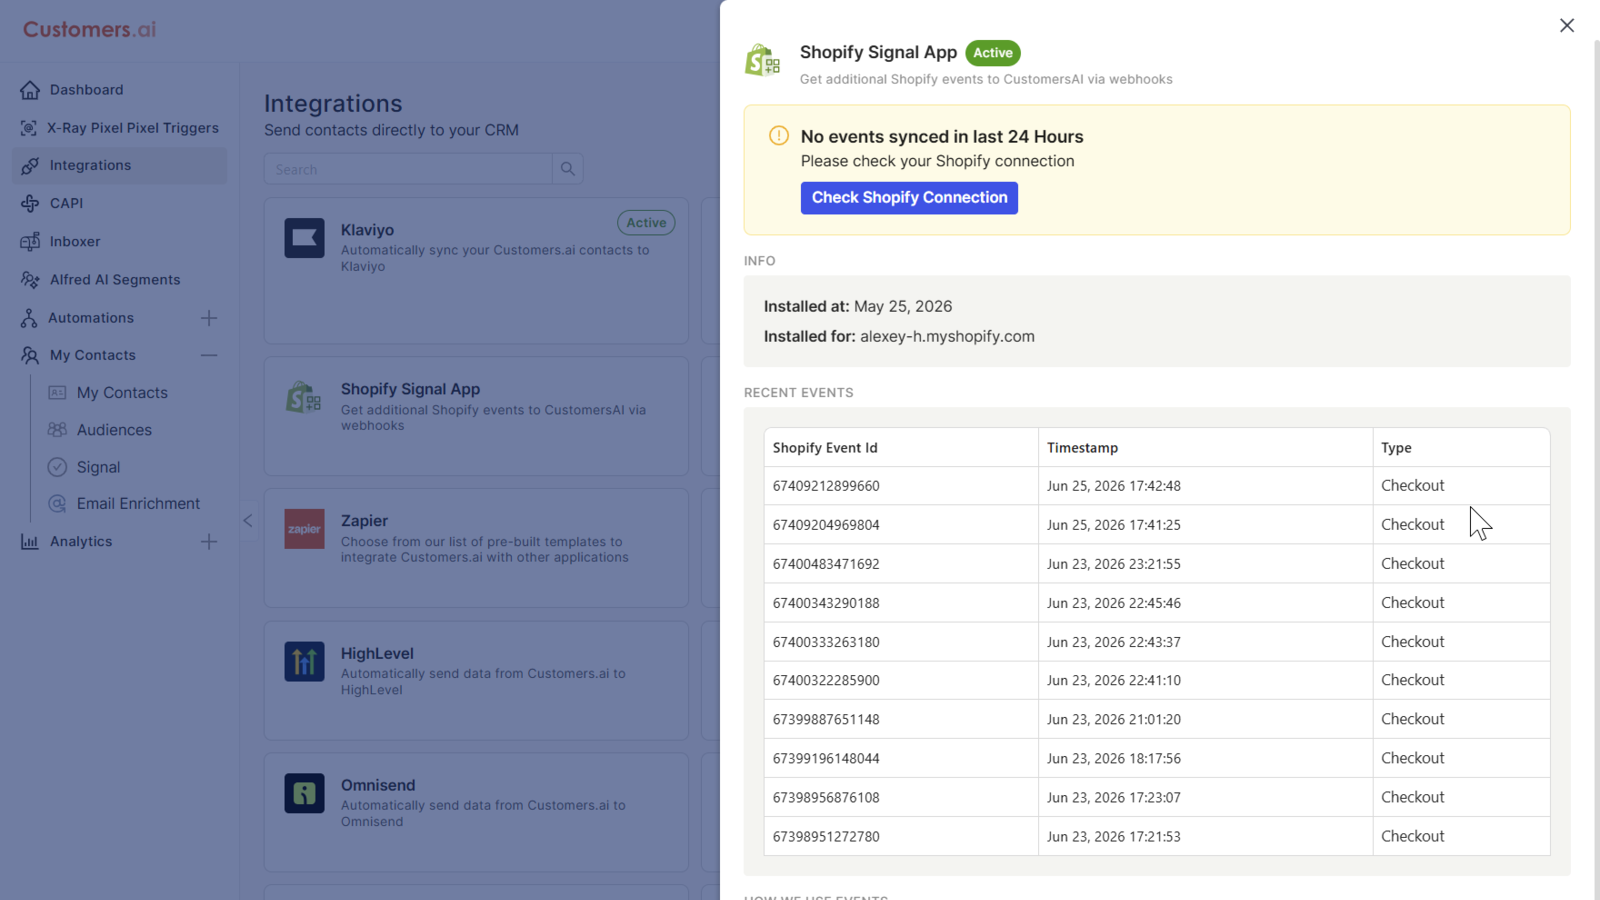
Task: Expand the Analytics plus button
Action: (209, 542)
